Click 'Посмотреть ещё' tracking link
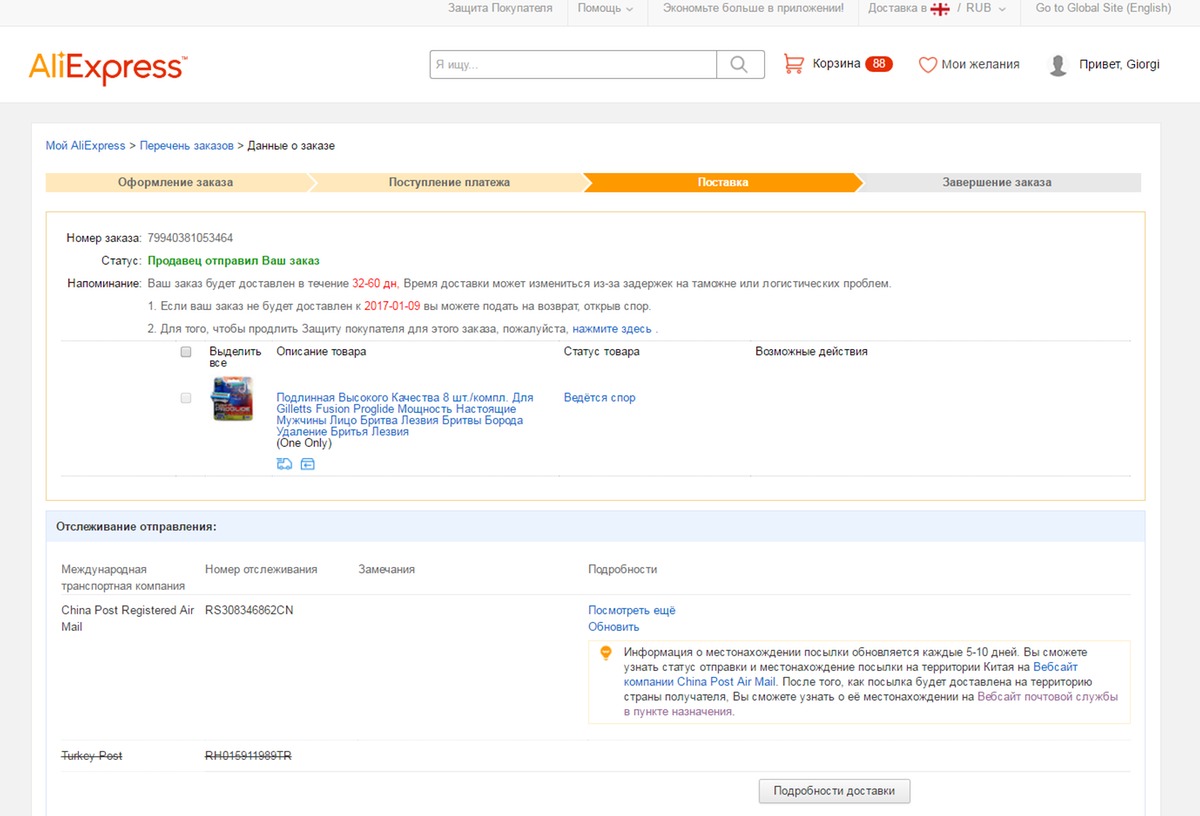This screenshot has height=816, width=1200. click(x=632, y=610)
